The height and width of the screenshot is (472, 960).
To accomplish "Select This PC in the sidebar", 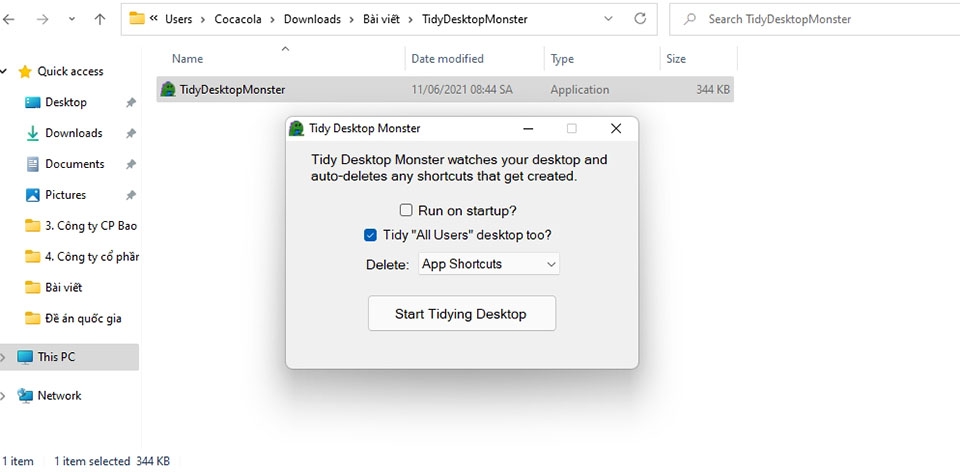I will (x=56, y=357).
